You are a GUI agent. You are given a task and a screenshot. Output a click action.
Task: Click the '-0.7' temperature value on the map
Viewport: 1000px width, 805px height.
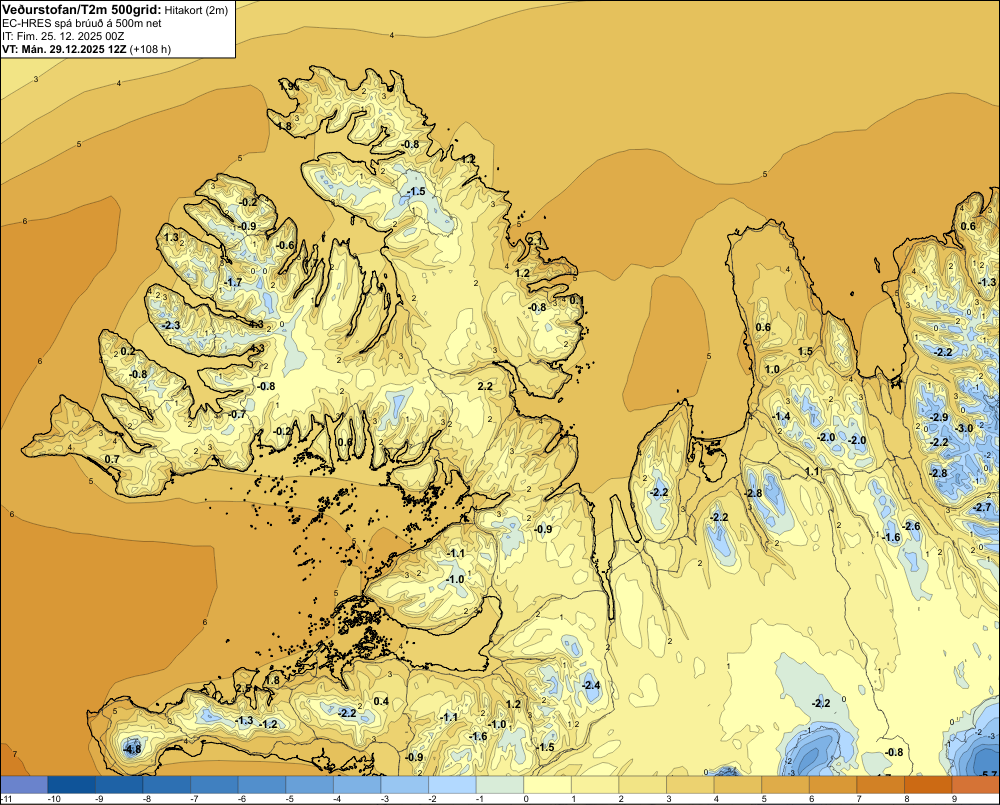[237, 415]
